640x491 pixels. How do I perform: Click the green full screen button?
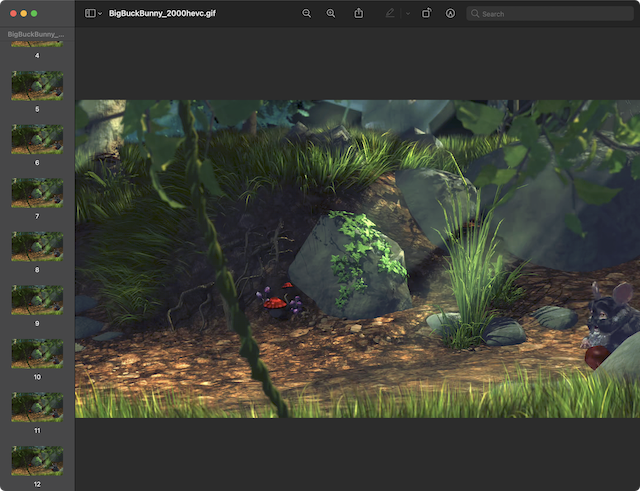(x=34, y=13)
